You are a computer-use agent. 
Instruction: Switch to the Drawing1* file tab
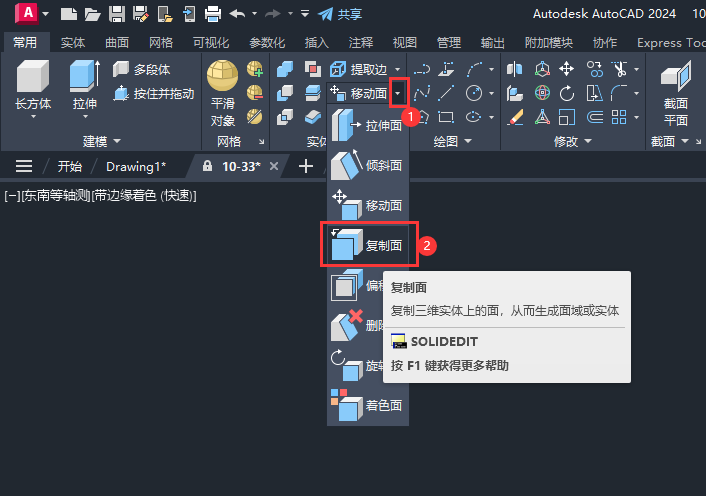tap(136, 167)
